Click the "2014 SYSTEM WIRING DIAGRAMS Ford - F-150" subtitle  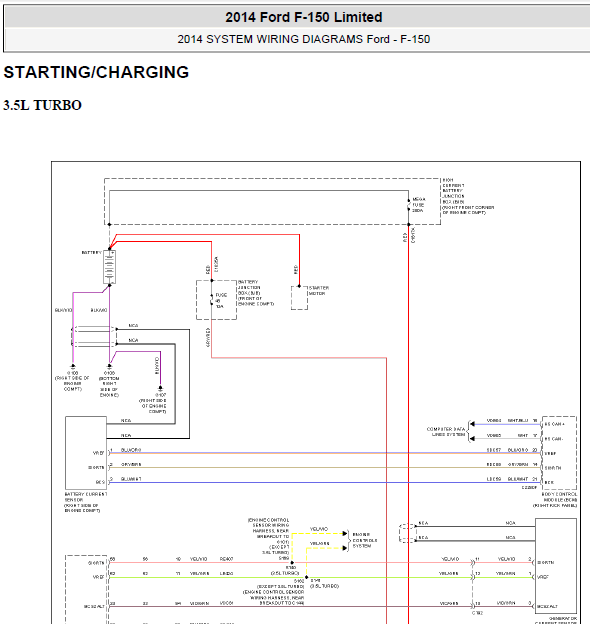click(x=304, y=39)
